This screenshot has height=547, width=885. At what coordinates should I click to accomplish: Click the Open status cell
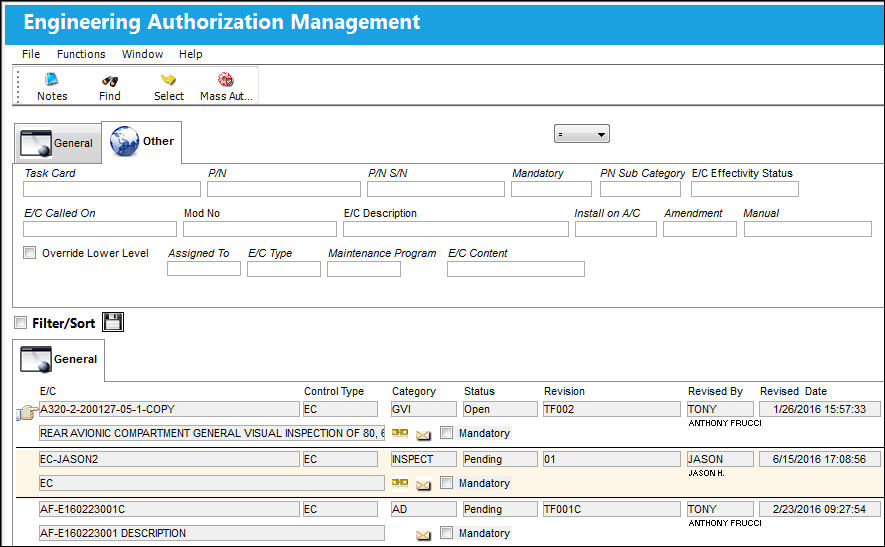(500, 409)
